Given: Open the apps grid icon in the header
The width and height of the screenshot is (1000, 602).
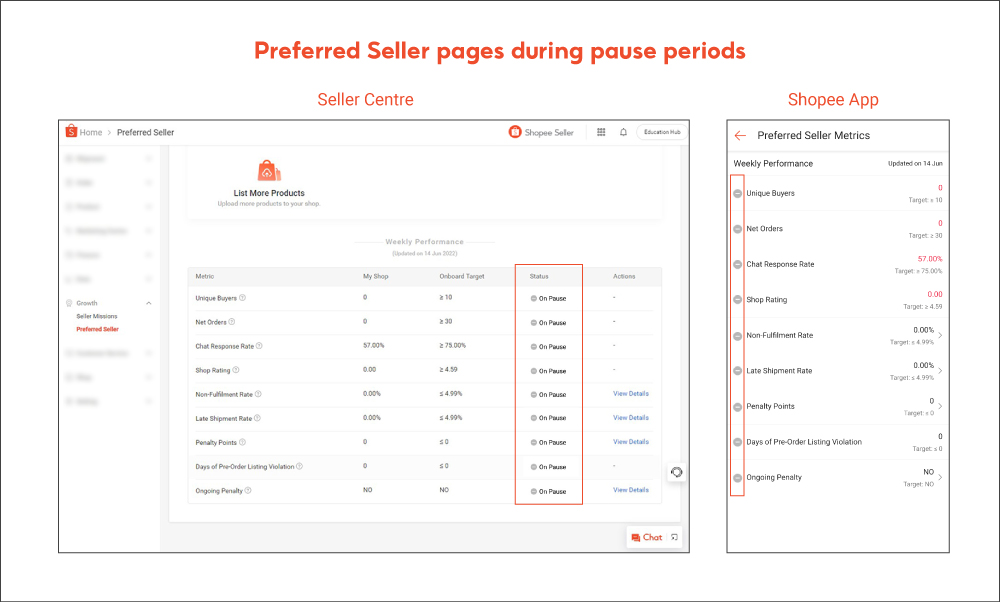Looking at the screenshot, I should pyautogui.click(x=600, y=131).
